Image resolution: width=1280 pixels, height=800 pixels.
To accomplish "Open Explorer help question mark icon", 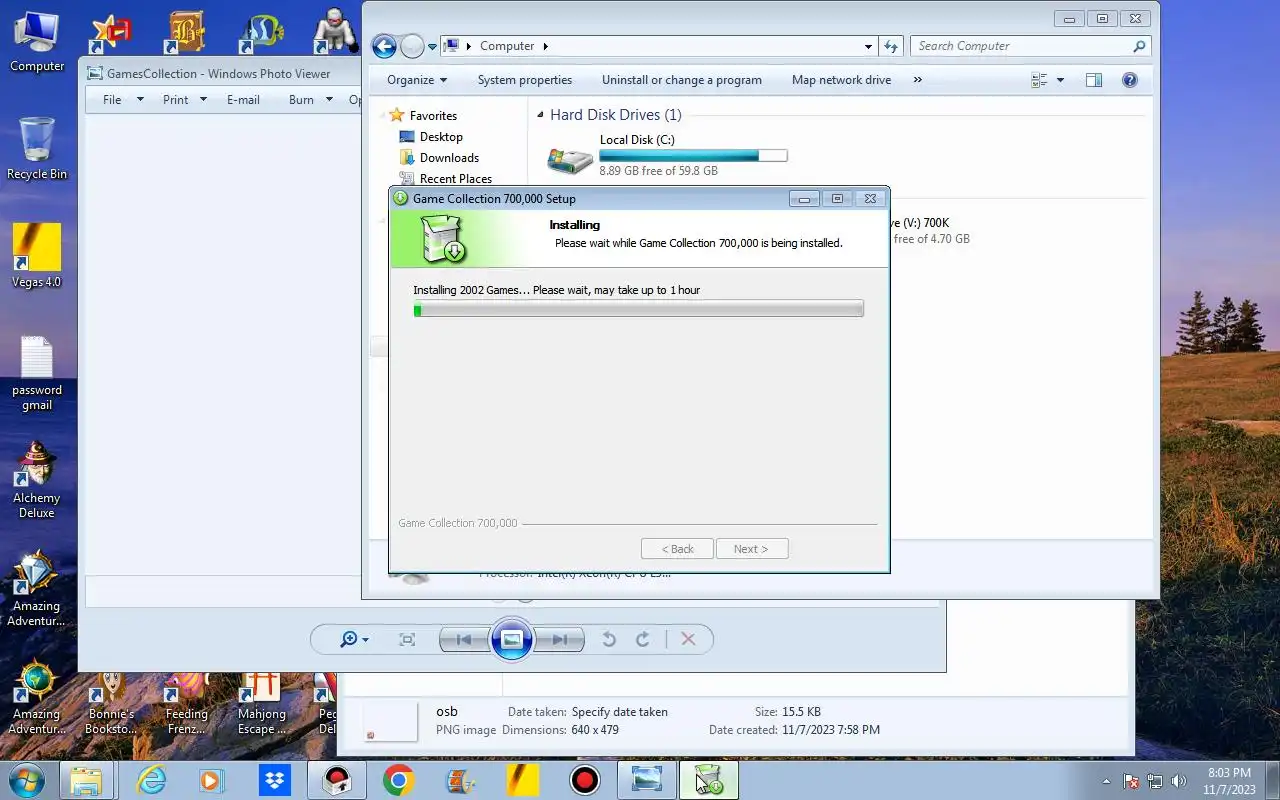I will (x=1130, y=80).
